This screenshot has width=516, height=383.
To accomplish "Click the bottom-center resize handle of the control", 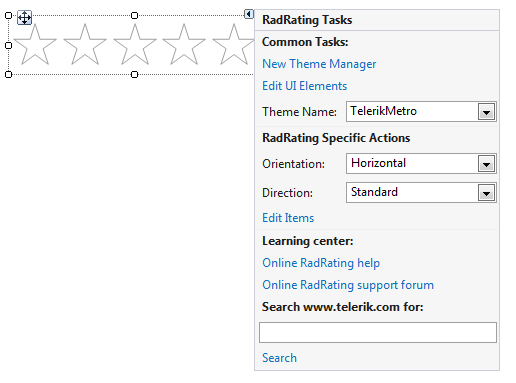I will 134,75.
